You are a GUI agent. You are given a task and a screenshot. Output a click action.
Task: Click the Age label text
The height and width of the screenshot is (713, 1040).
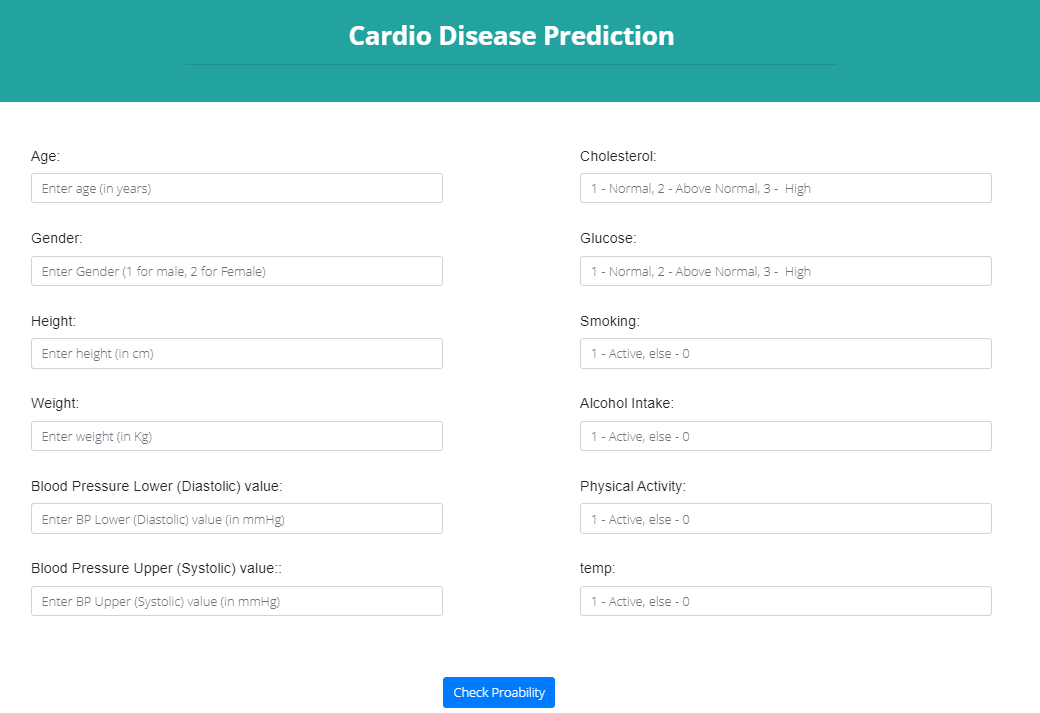coord(44,156)
